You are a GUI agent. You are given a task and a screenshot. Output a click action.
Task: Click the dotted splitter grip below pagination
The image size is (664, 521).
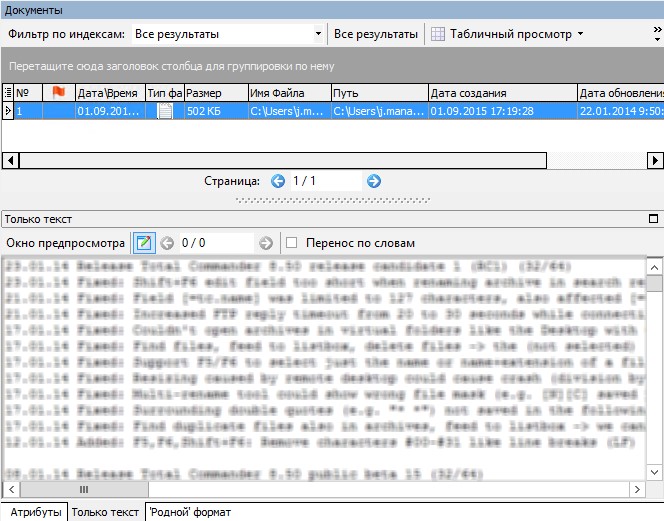point(333,200)
